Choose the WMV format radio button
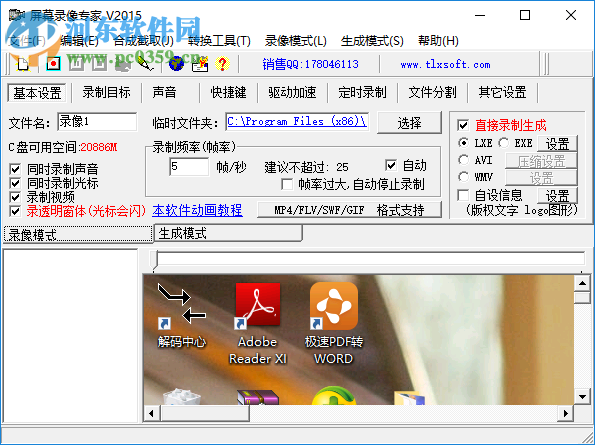 (463, 177)
